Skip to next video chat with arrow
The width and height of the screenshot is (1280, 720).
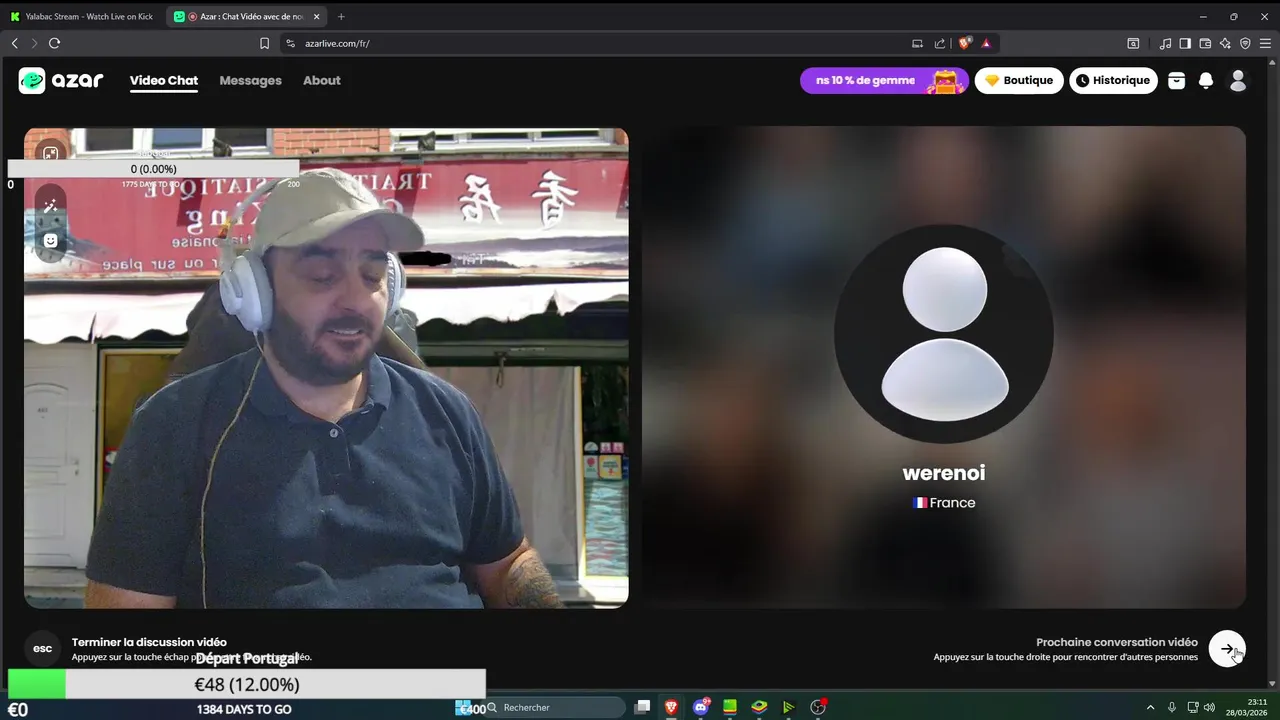click(1227, 649)
